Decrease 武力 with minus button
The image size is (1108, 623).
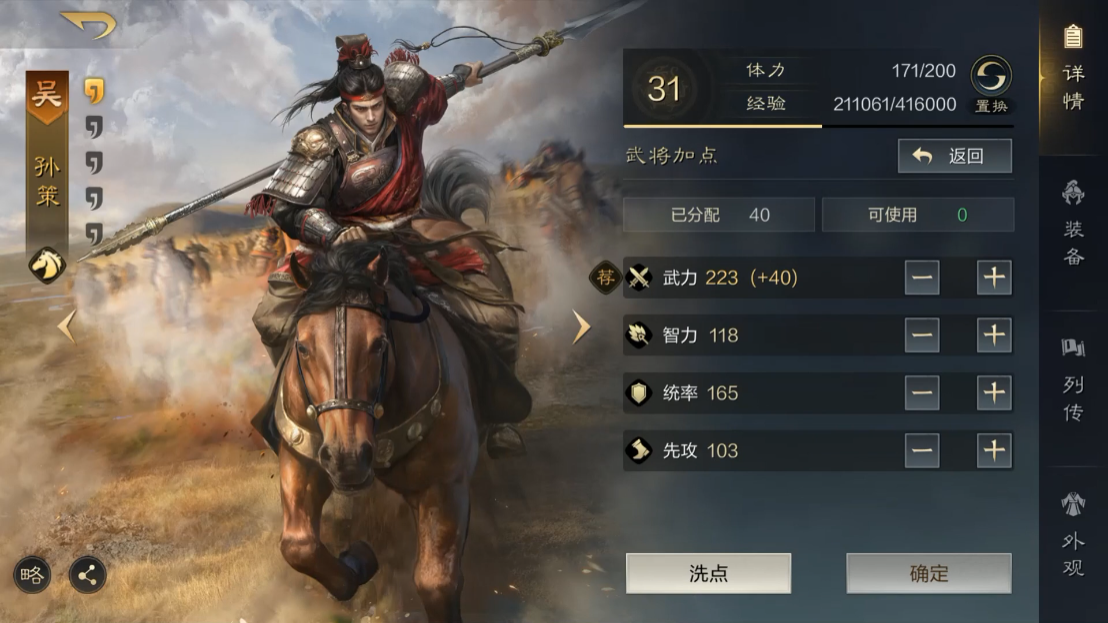coord(922,278)
